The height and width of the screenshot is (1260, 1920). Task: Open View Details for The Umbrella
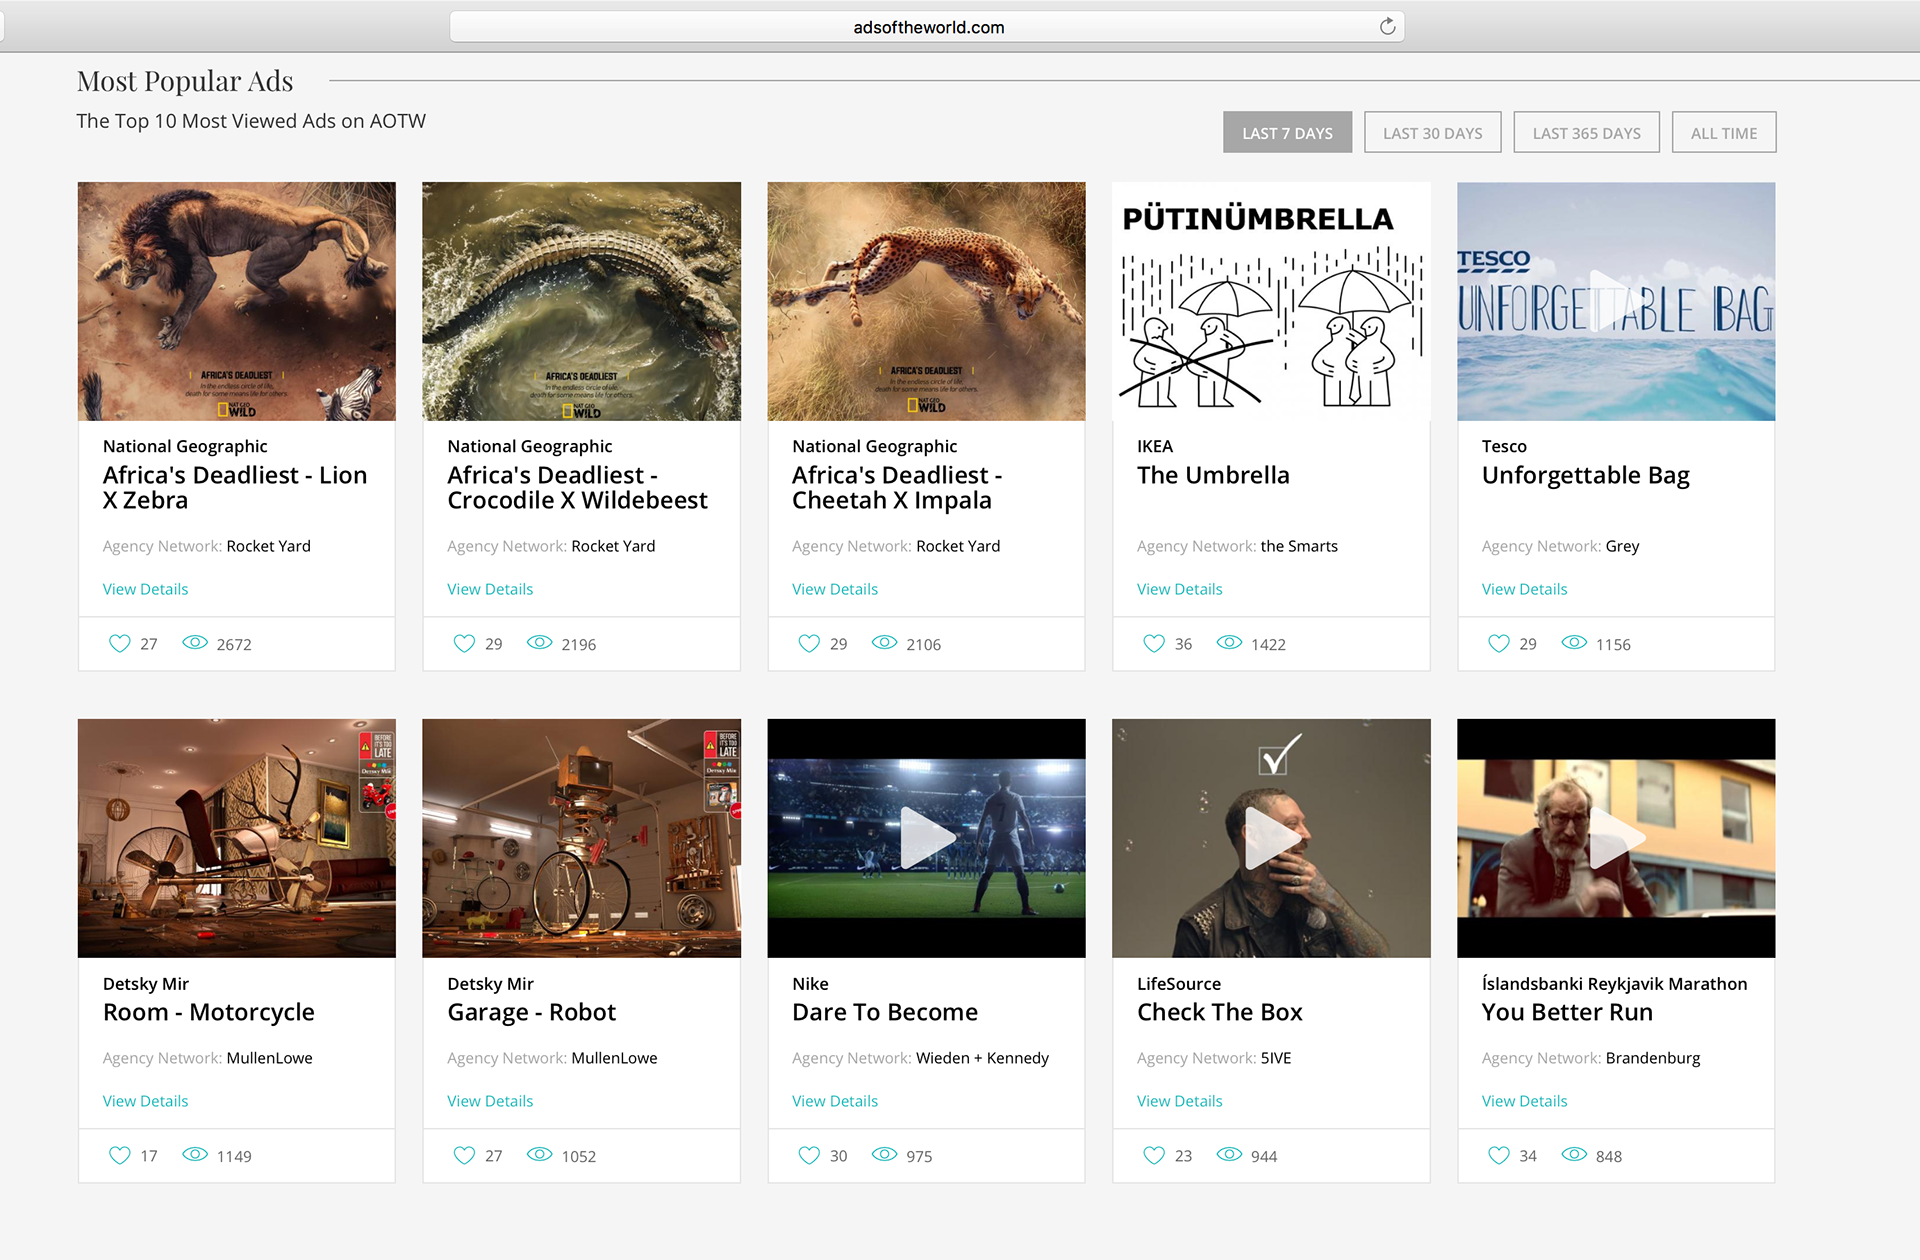pyautogui.click(x=1180, y=589)
